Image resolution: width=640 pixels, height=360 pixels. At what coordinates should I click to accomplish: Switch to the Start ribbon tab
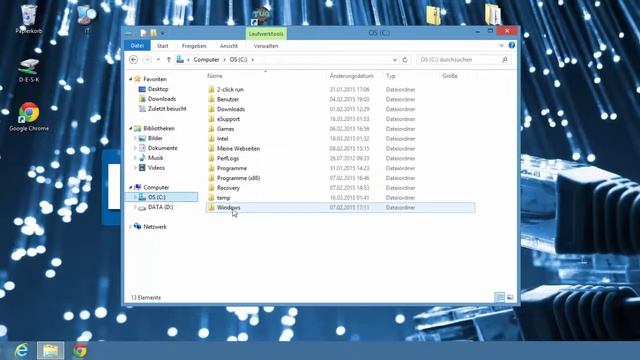point(162,46)
